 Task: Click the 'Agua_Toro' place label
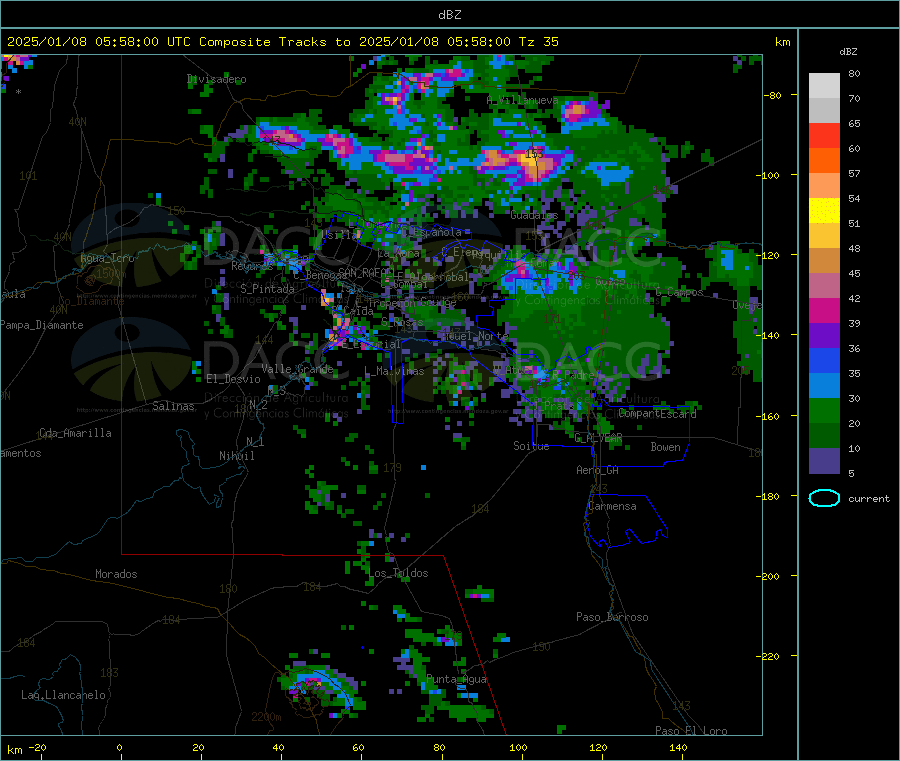click(107, 258)
